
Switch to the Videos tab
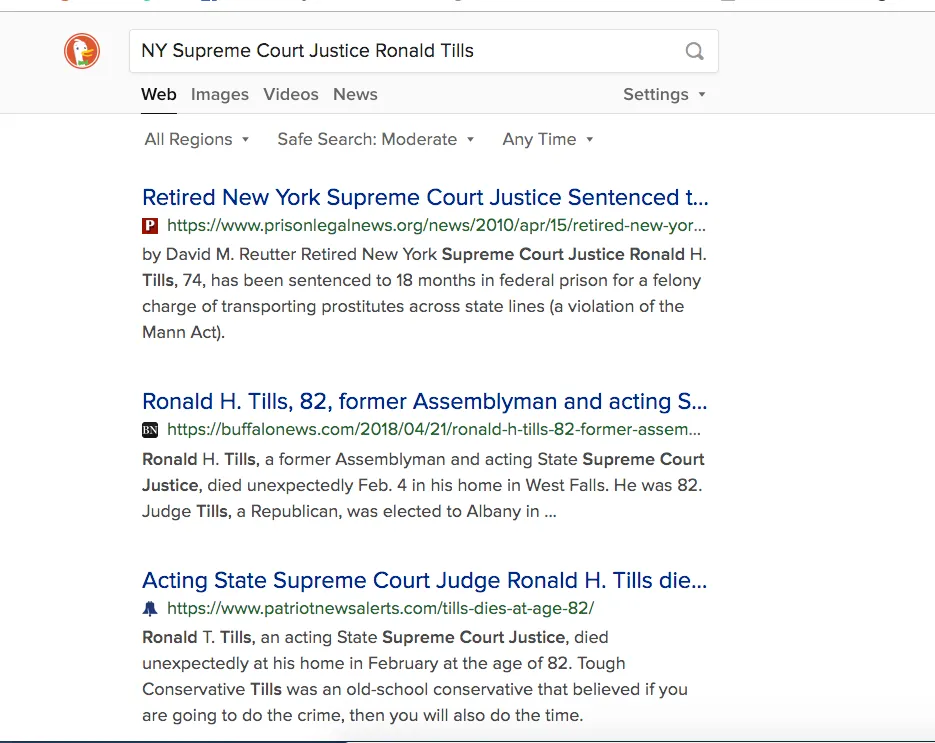[x=291, y=94]
